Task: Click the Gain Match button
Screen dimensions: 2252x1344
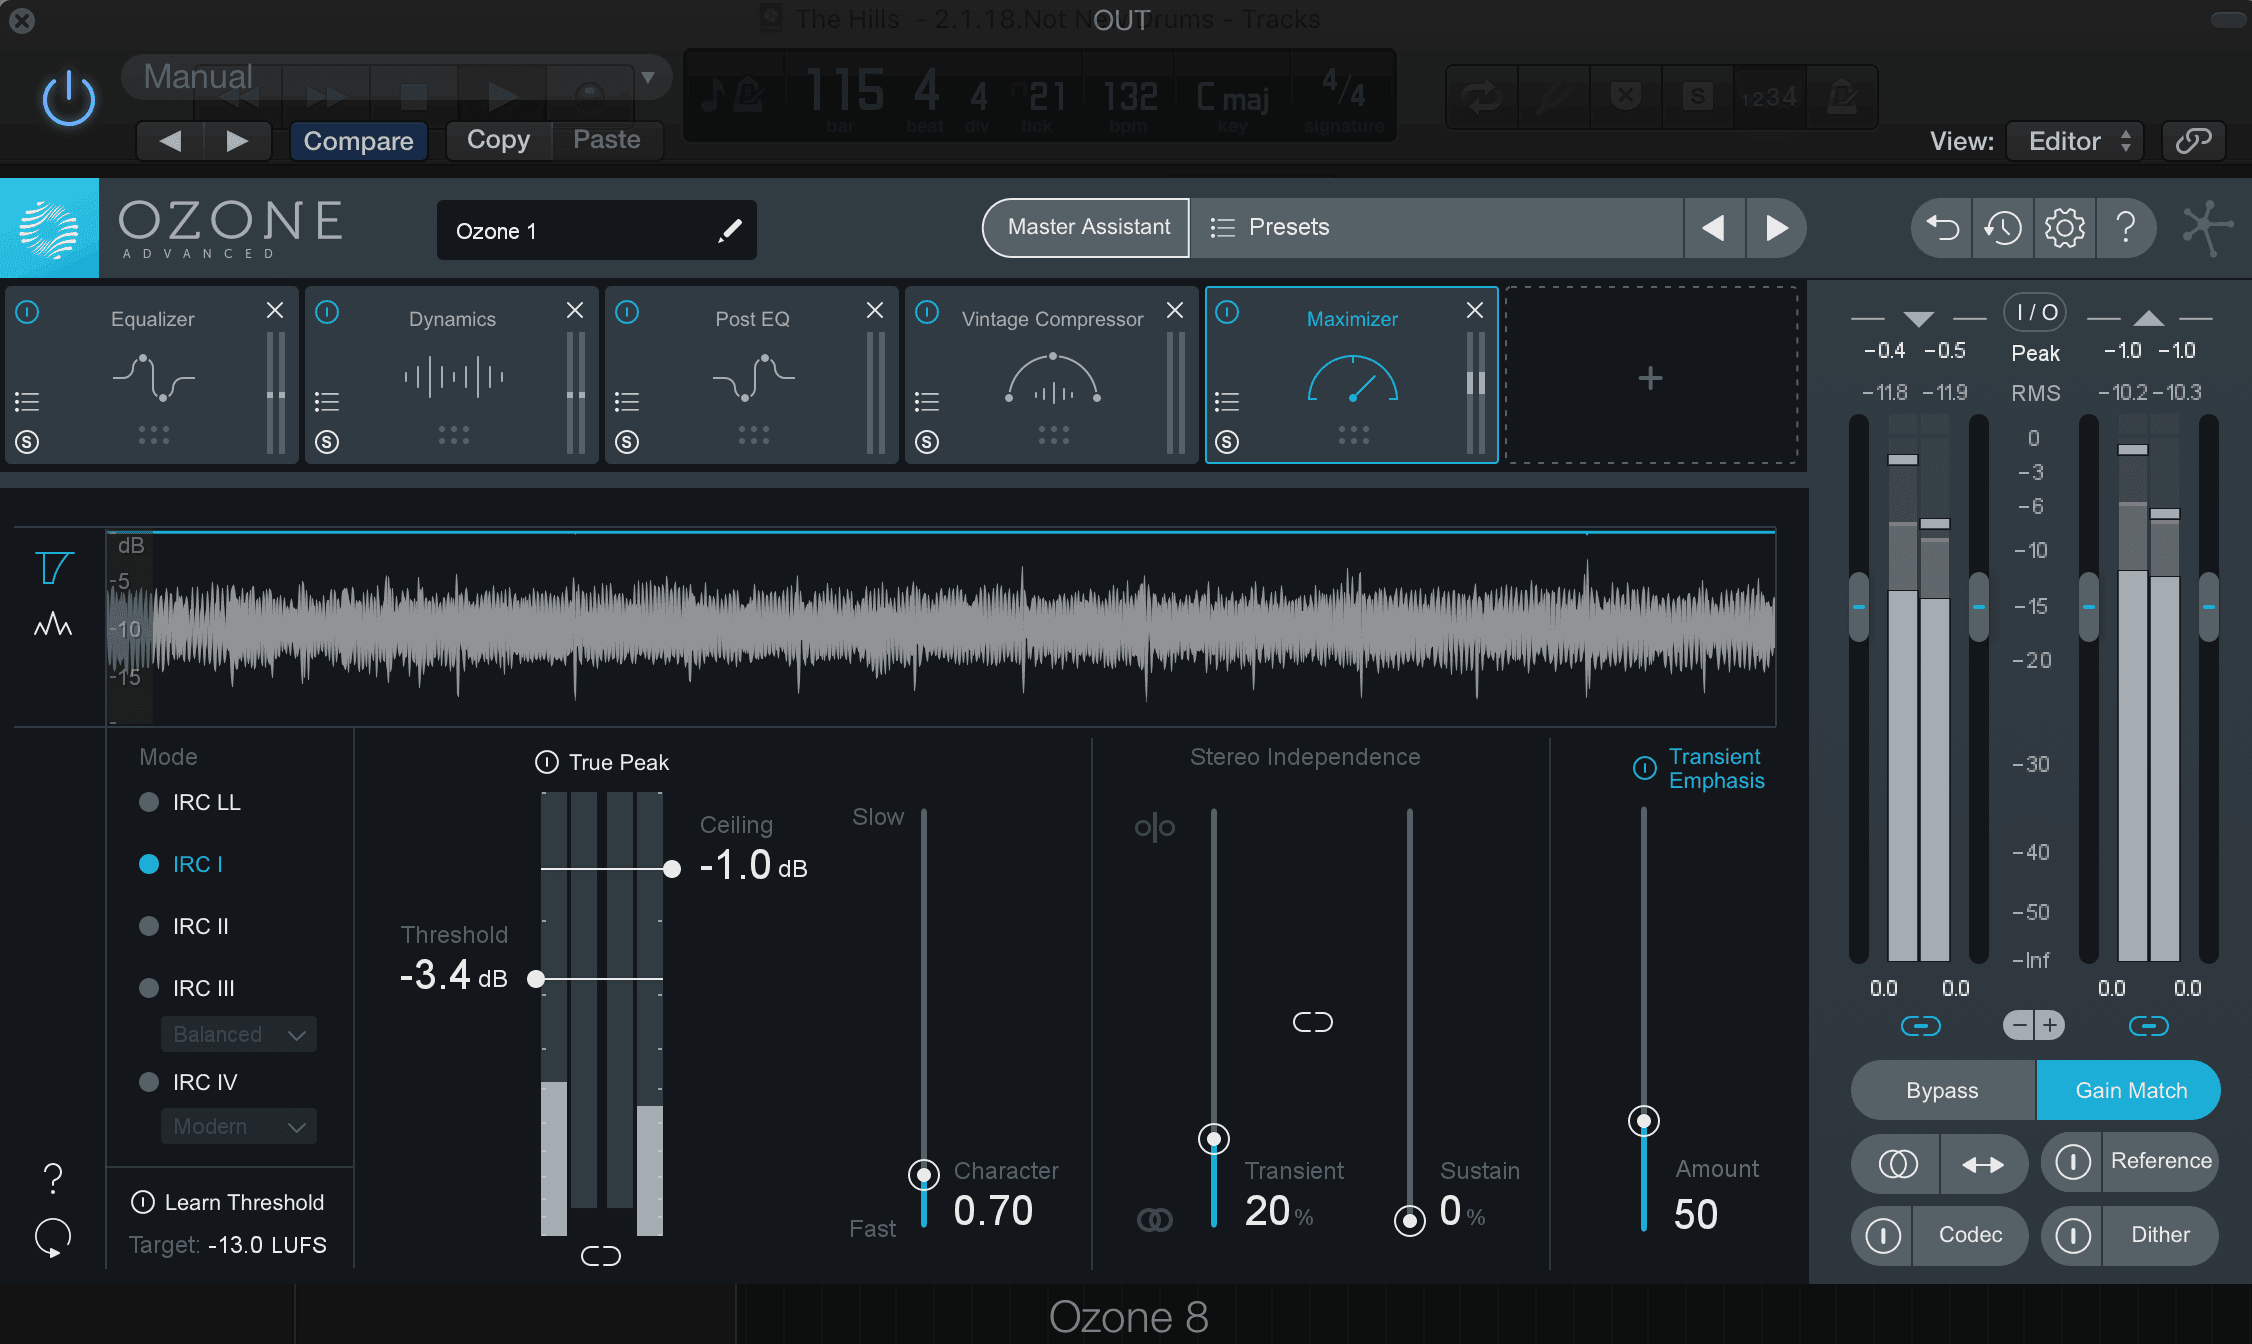Action: tap(2129, 1090)
